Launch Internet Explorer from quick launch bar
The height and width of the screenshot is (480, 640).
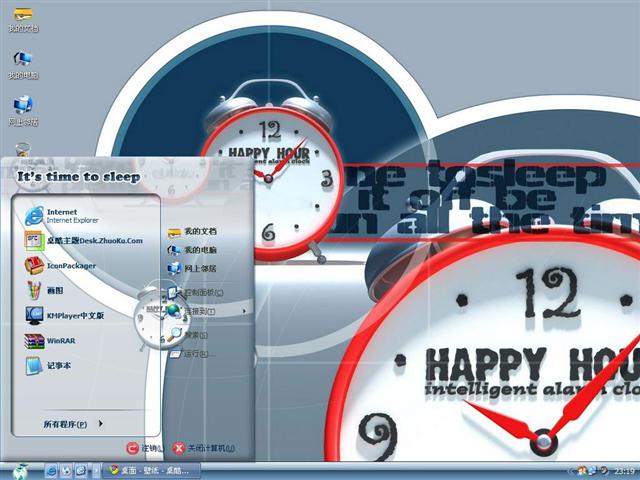click(x=51, y=471)
